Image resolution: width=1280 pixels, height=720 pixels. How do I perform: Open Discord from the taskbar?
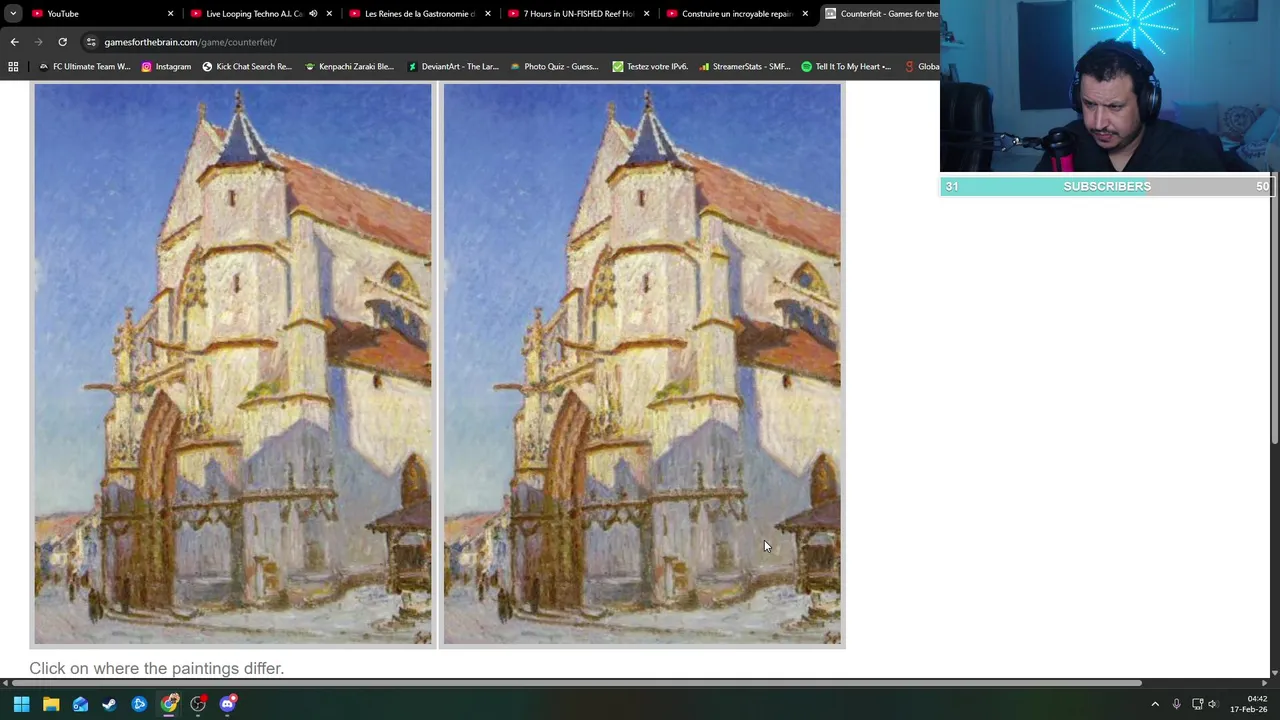point(228,704)
